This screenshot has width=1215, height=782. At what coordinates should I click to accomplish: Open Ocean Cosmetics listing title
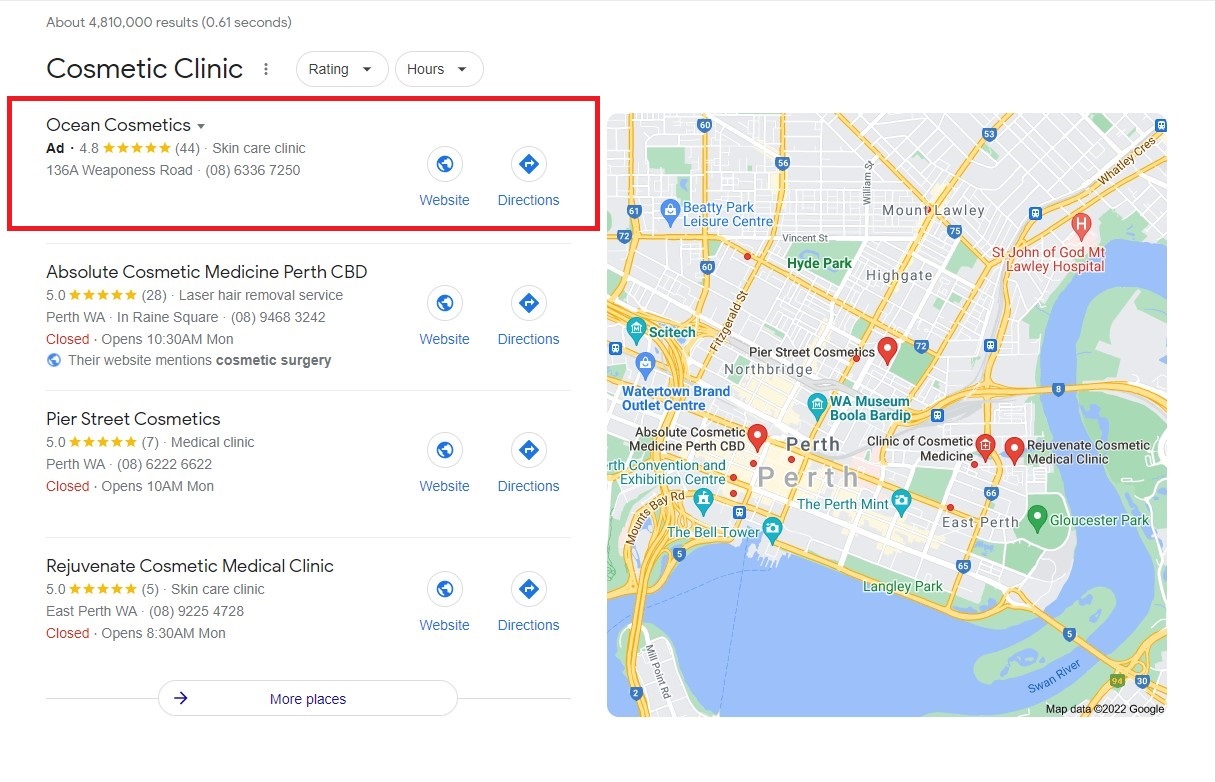click(x=118, y=125)
